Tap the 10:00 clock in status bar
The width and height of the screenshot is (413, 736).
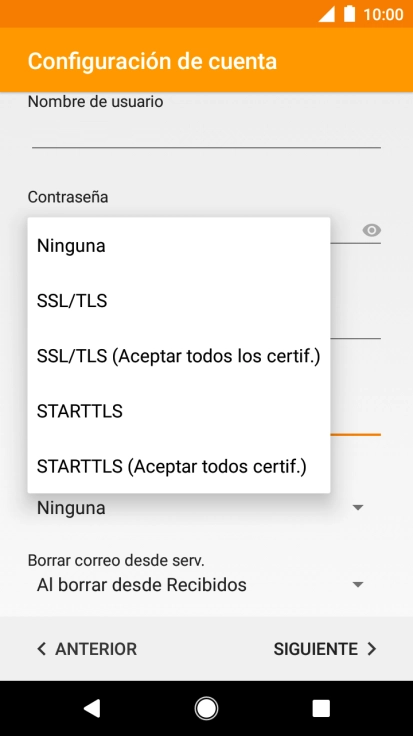coord(383,15)
